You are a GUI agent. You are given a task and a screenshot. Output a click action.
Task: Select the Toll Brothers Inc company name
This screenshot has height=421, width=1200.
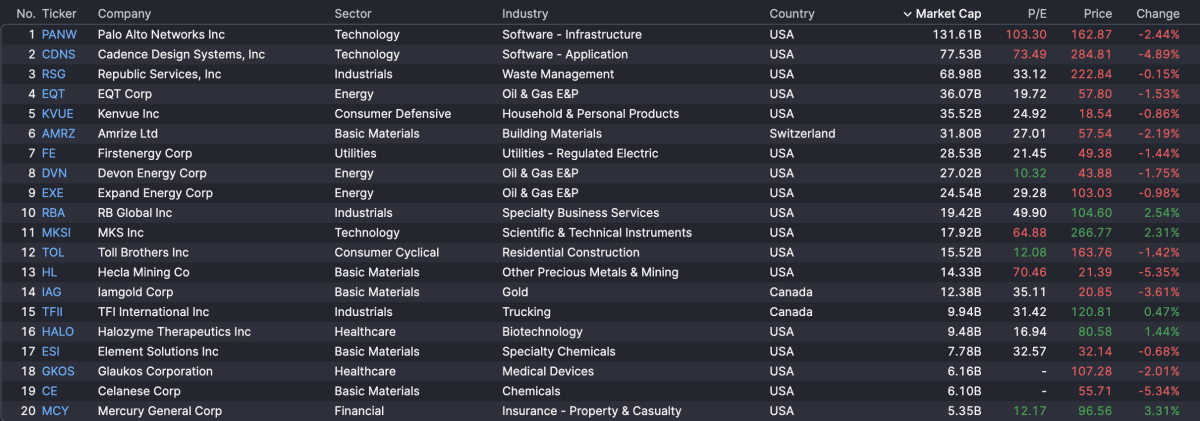[143, 253]
